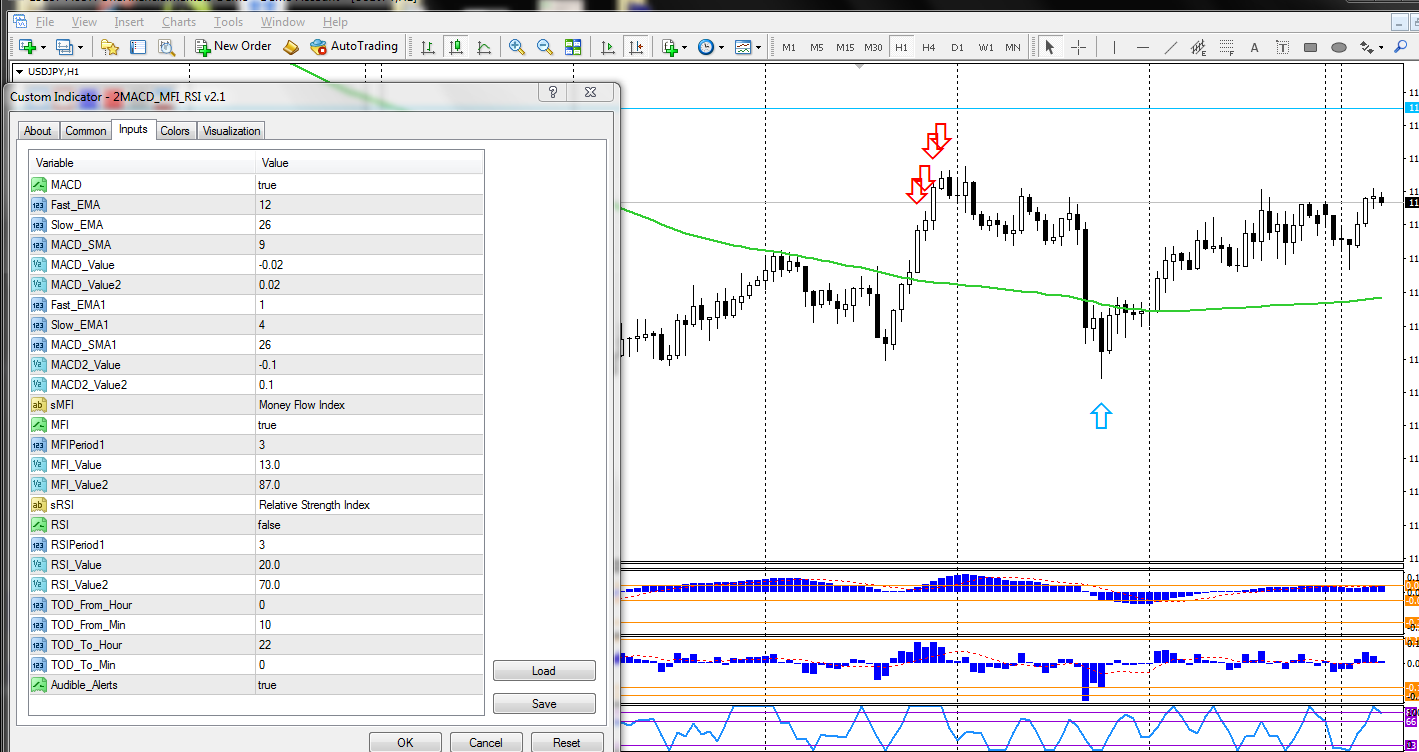Viewport: 1419px width, 752px height.
Task: Click the MFI_Value2 field showing 87.0
Action: point(370,485)
